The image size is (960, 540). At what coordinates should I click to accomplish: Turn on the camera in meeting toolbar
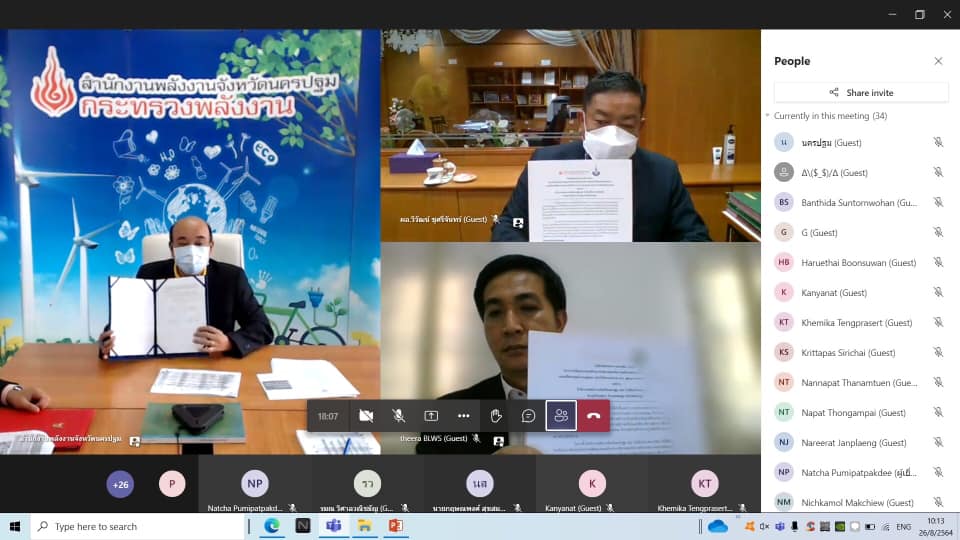pyautogui.click(x=366, y=416)
